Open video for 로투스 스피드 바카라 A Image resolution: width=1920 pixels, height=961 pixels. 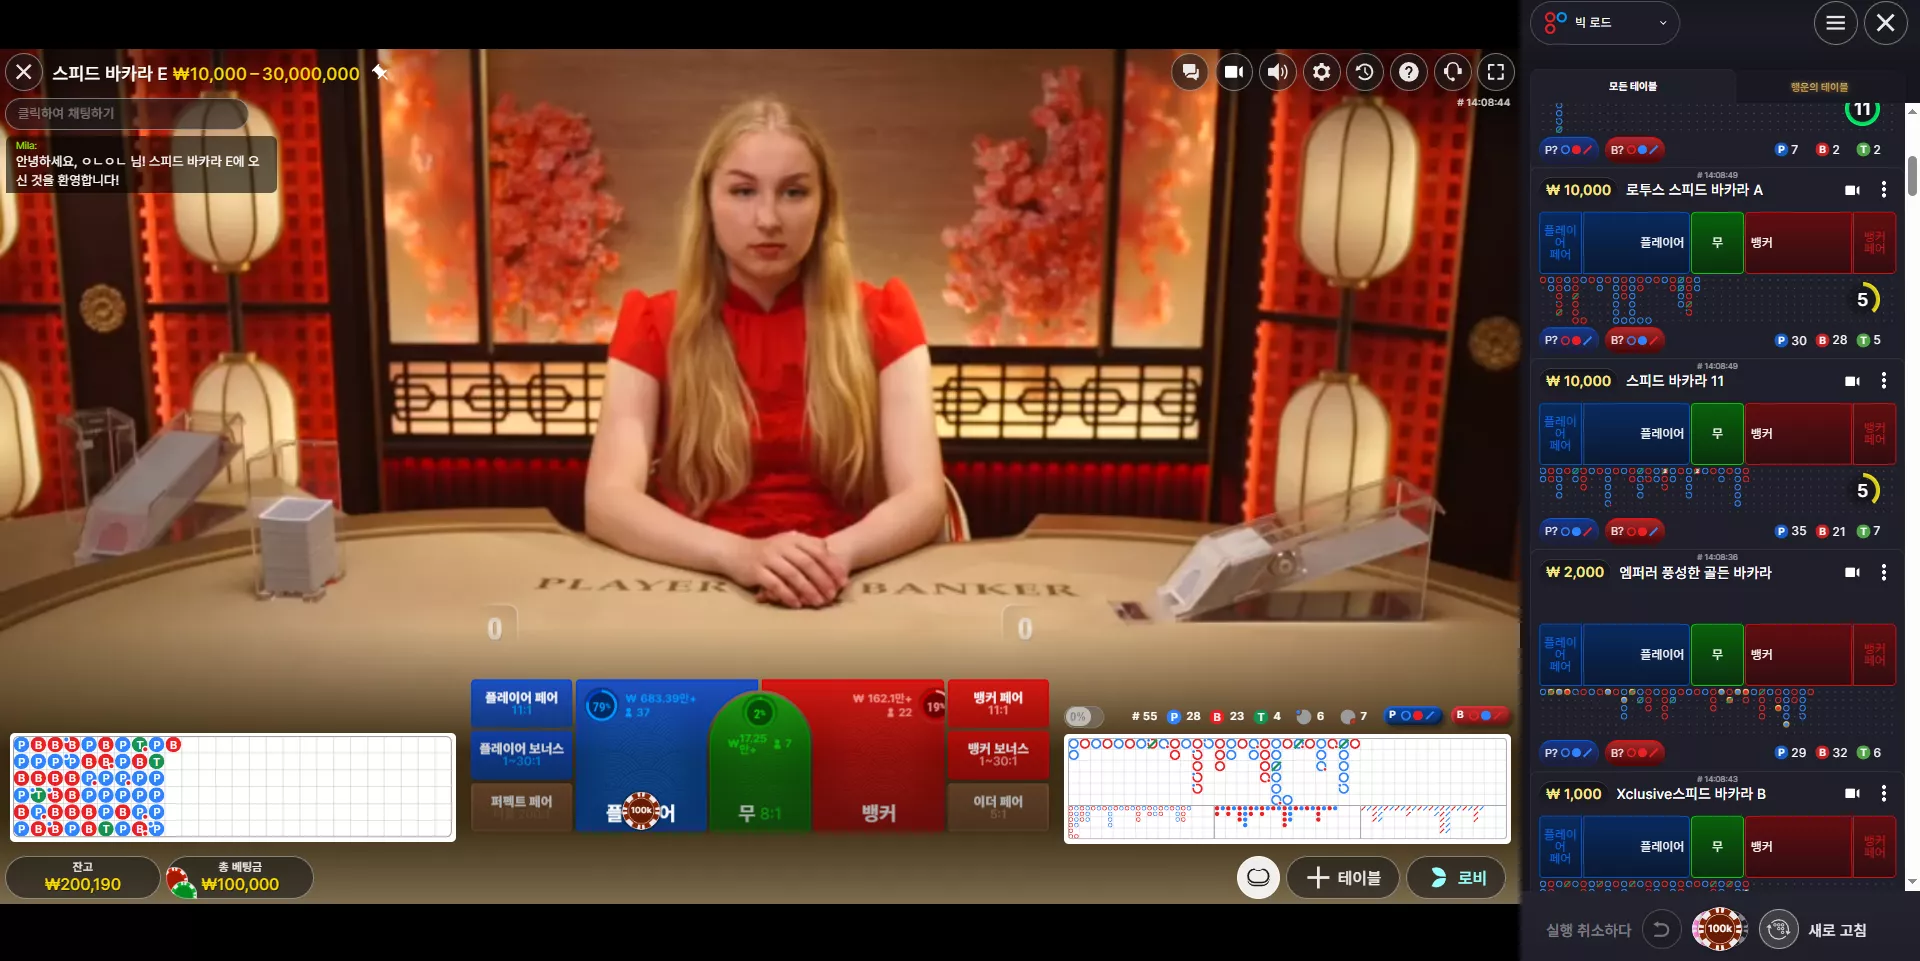coord(1852,190)
